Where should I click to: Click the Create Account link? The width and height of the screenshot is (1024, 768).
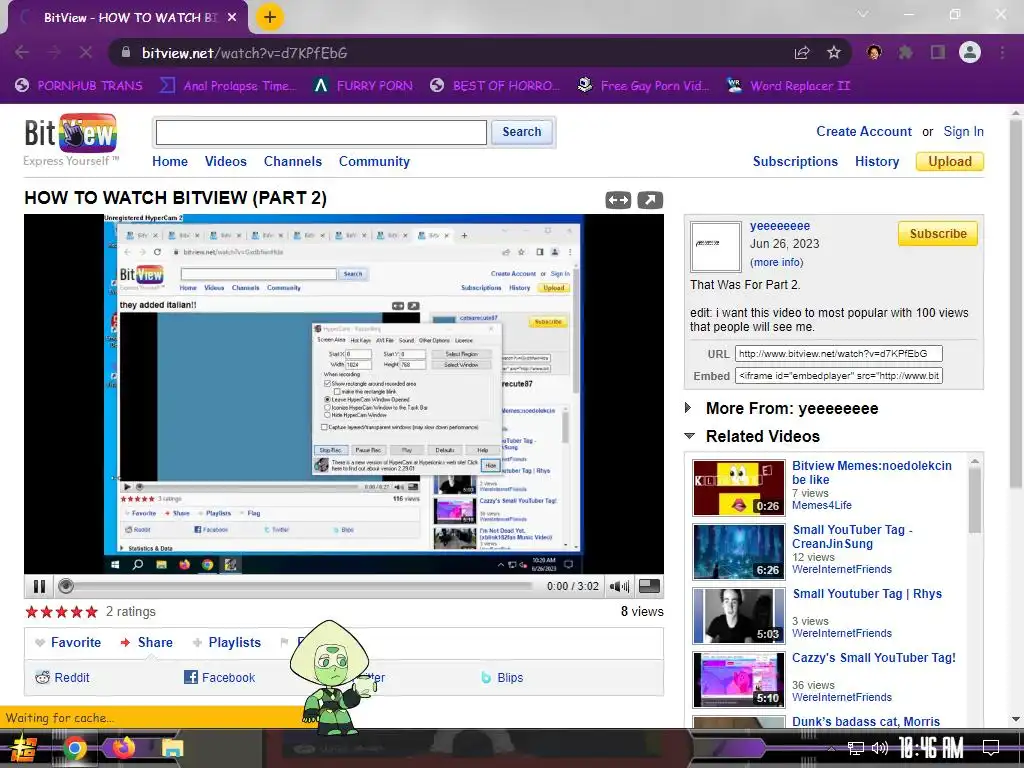click(863, 131)
